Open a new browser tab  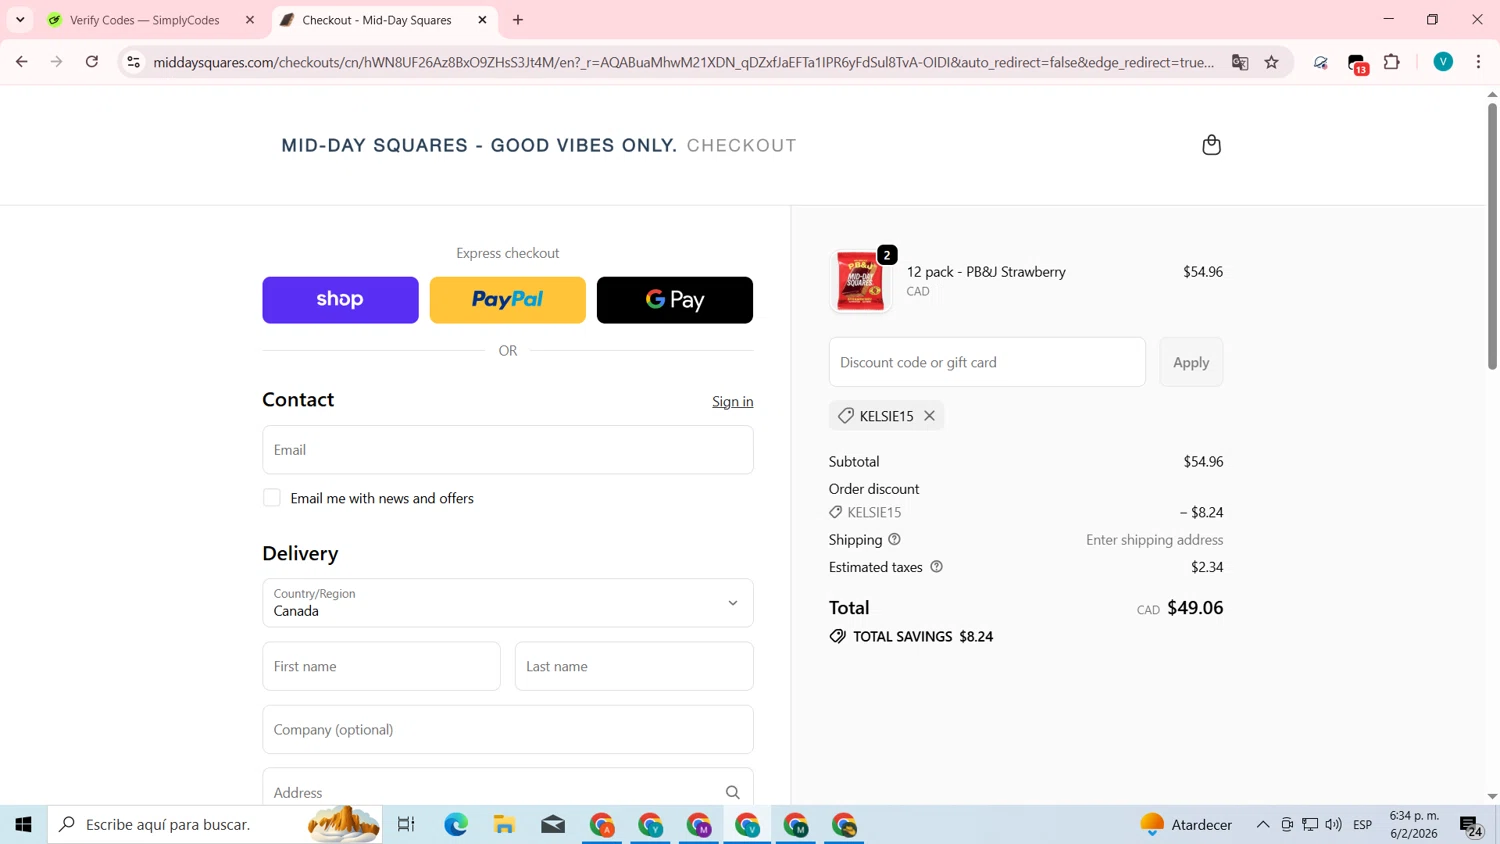[518, 20]
